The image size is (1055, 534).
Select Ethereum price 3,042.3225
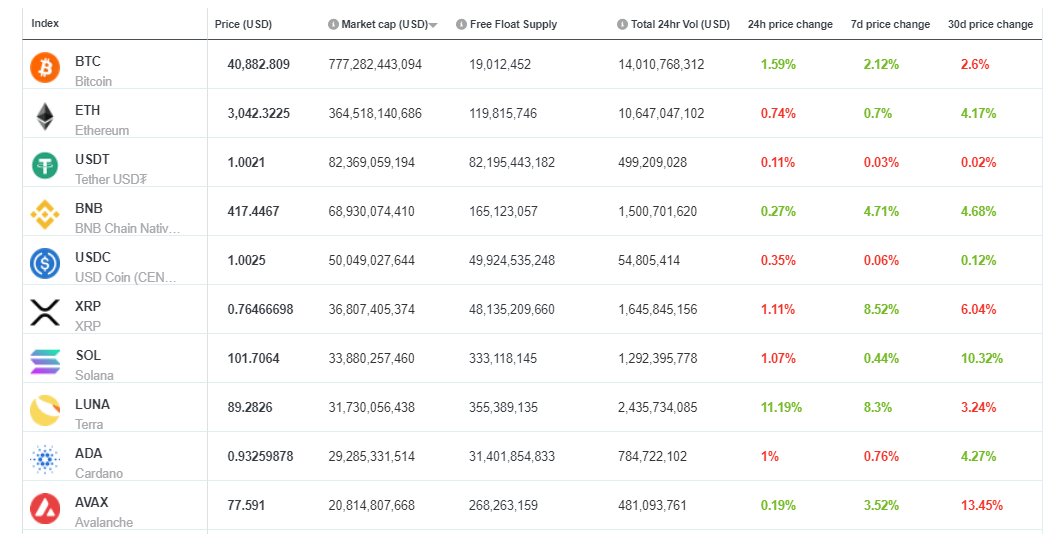pos(258,114)
